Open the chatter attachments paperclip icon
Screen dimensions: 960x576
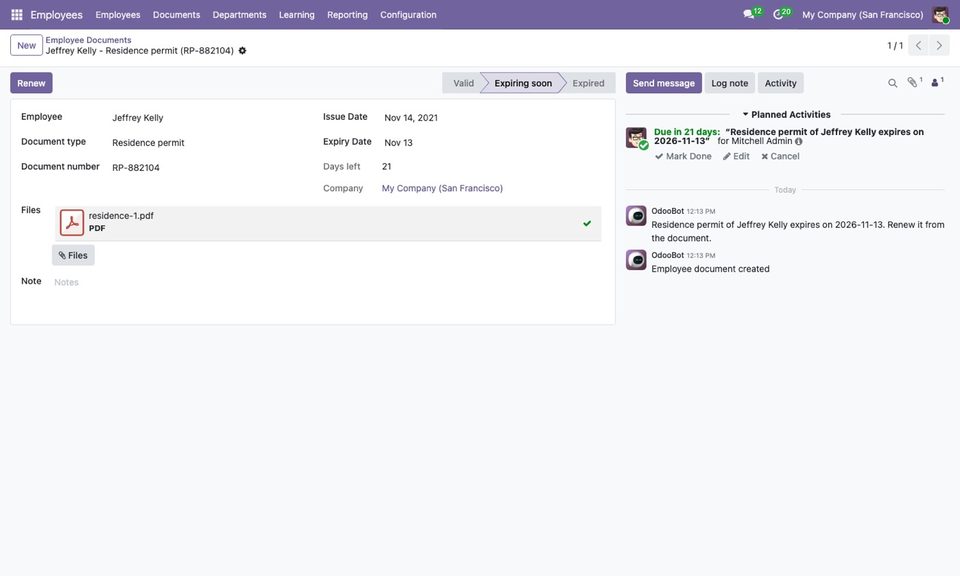click(x=914, y=83)
